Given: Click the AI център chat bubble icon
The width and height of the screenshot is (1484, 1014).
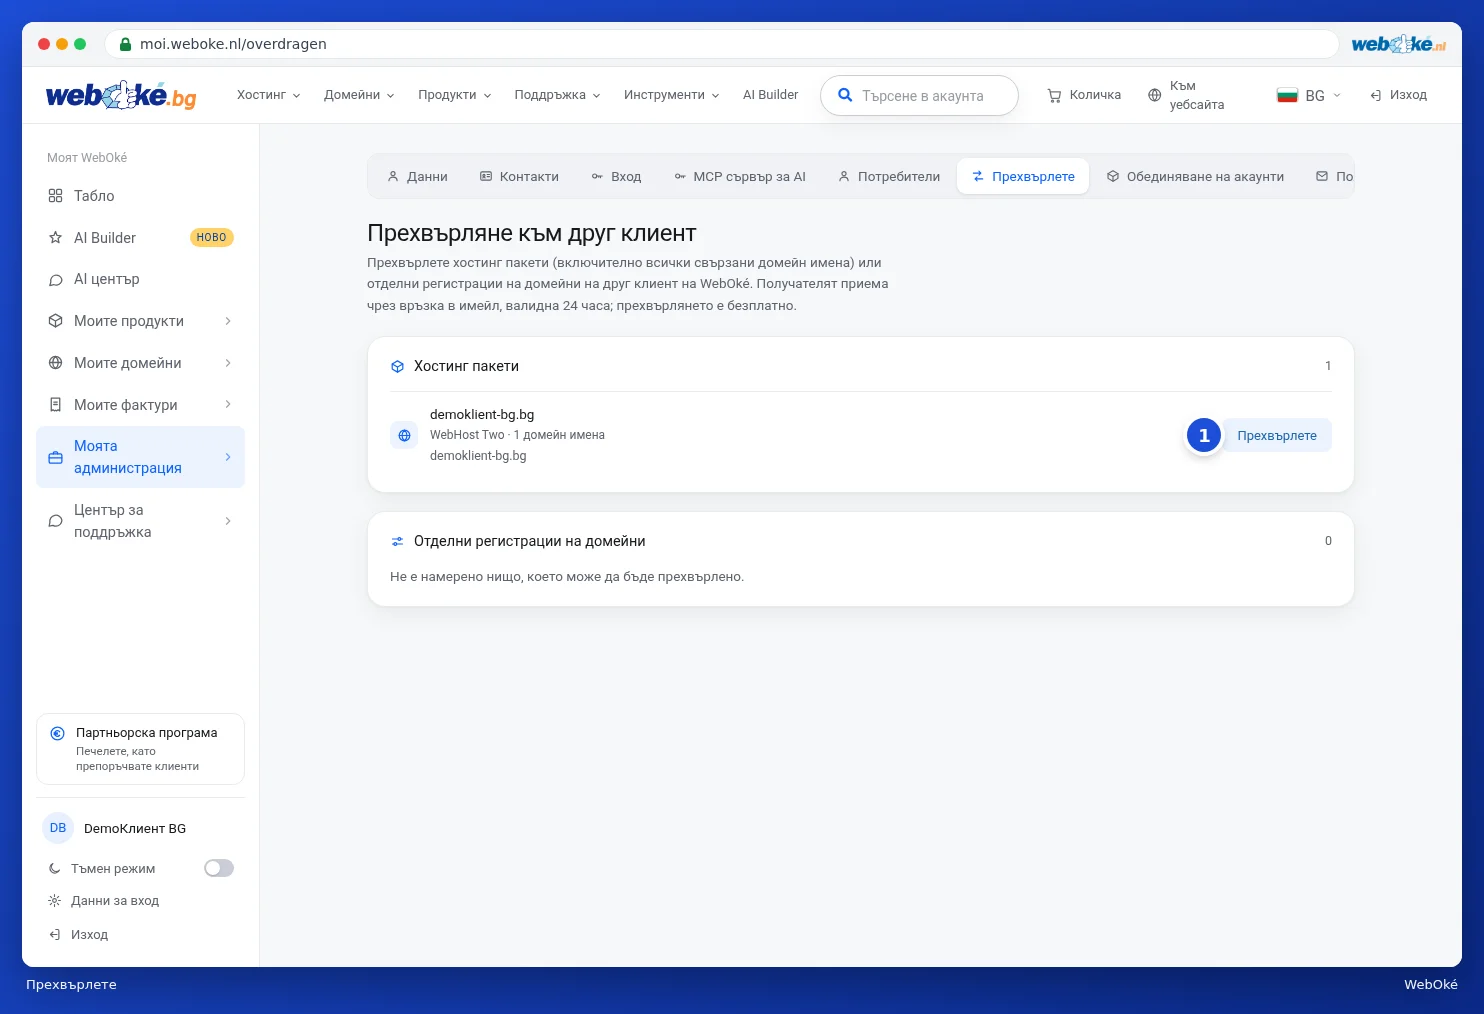Looking at the screenshot, I should [55, 280].
